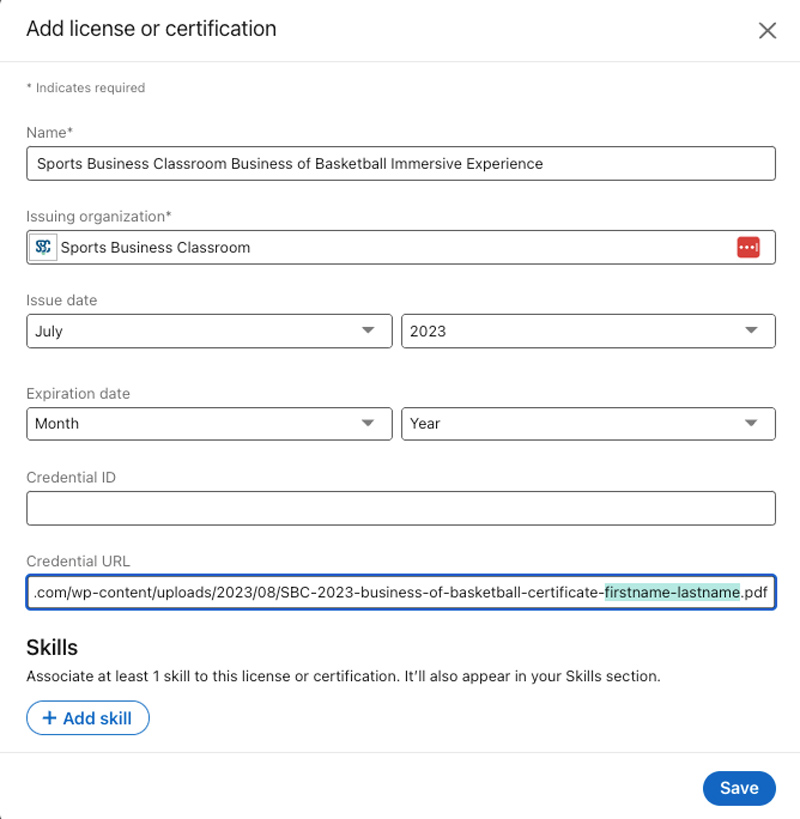Image resolution: width=800 pixels, height=819 pixels.
Task: Click into the certification Name text field
Action: pyautogui.click(x=400, y=163)
